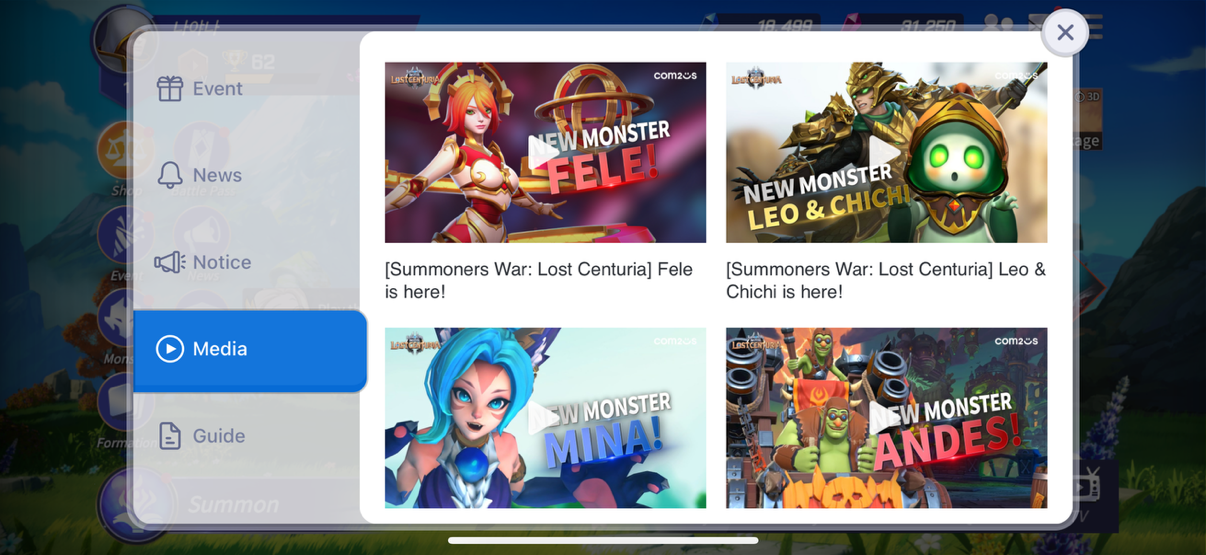
Task: Click the Event gift box icon
Action: coord(170,88)
